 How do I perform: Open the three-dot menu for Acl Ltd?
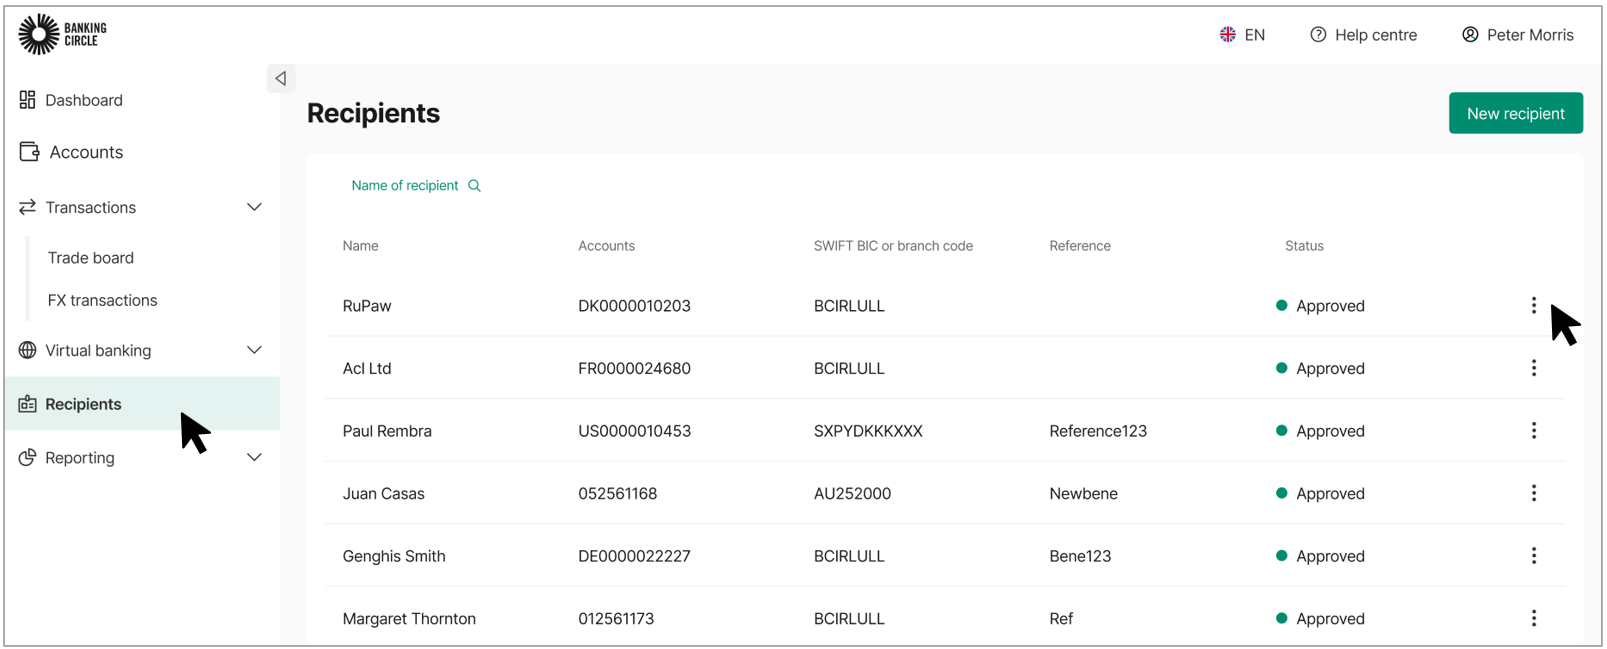pos(1533,368)
